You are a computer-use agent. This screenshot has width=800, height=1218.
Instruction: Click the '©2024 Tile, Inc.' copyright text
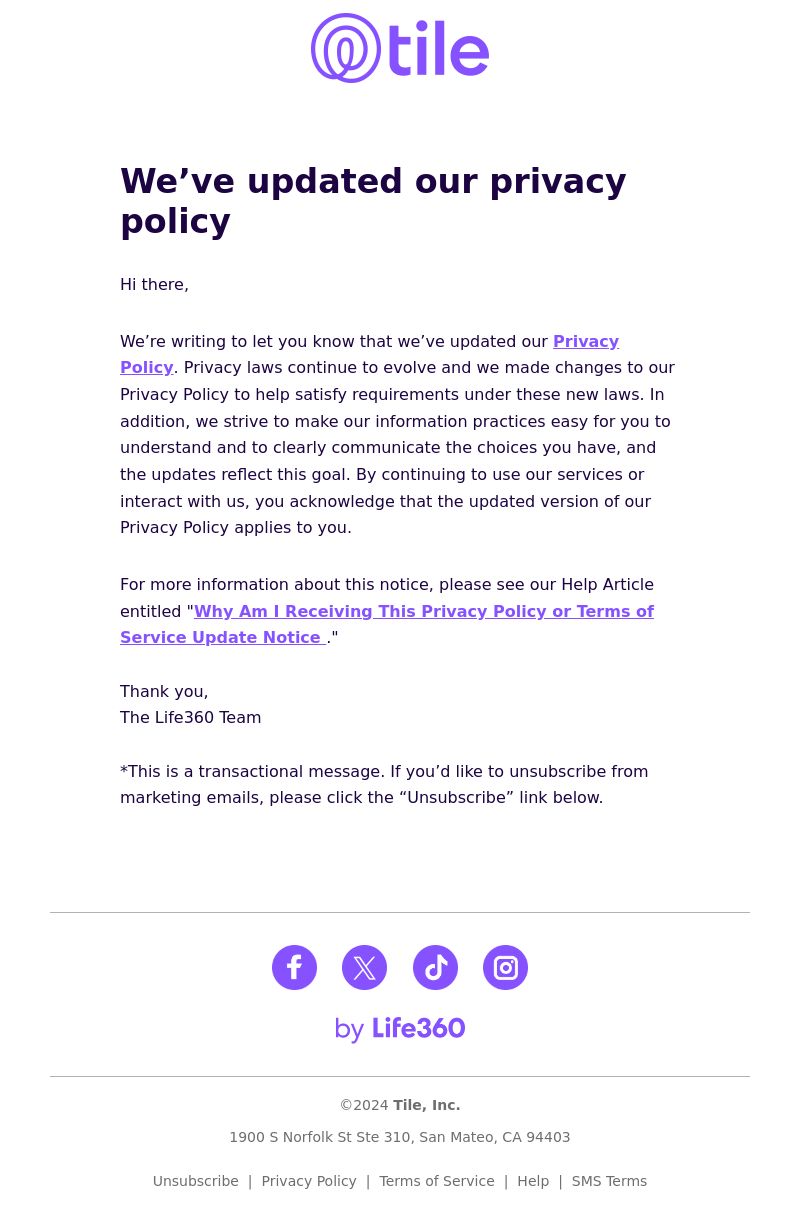coord(400,1105)
